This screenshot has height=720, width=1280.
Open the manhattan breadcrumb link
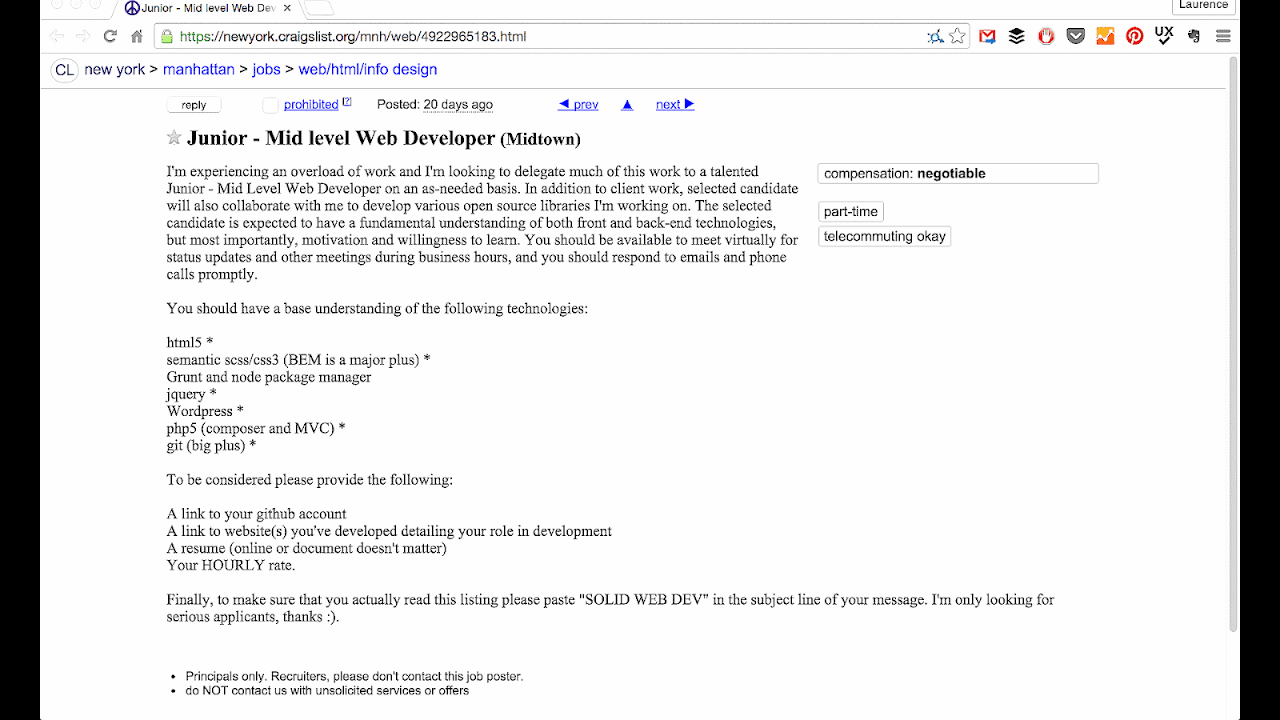coord(199,69)
